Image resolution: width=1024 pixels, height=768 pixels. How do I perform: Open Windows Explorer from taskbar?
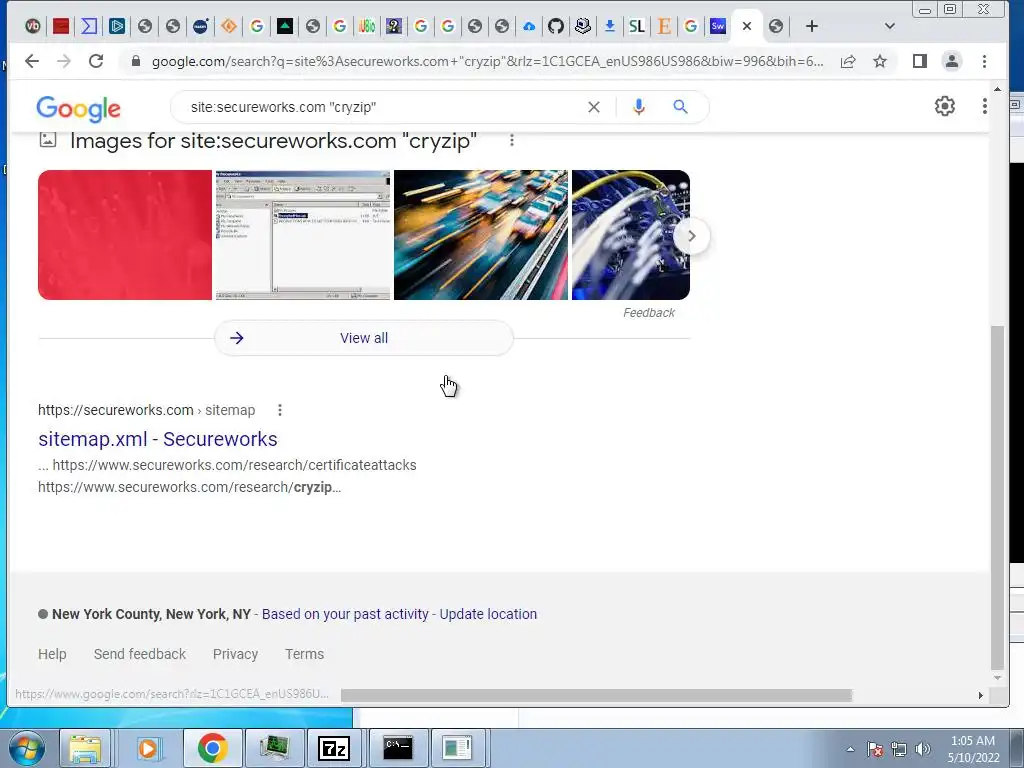(85, 748)
